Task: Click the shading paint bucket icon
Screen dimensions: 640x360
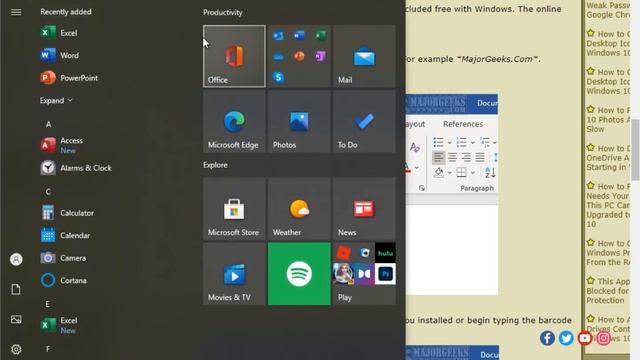Action: tap(439, 172)
